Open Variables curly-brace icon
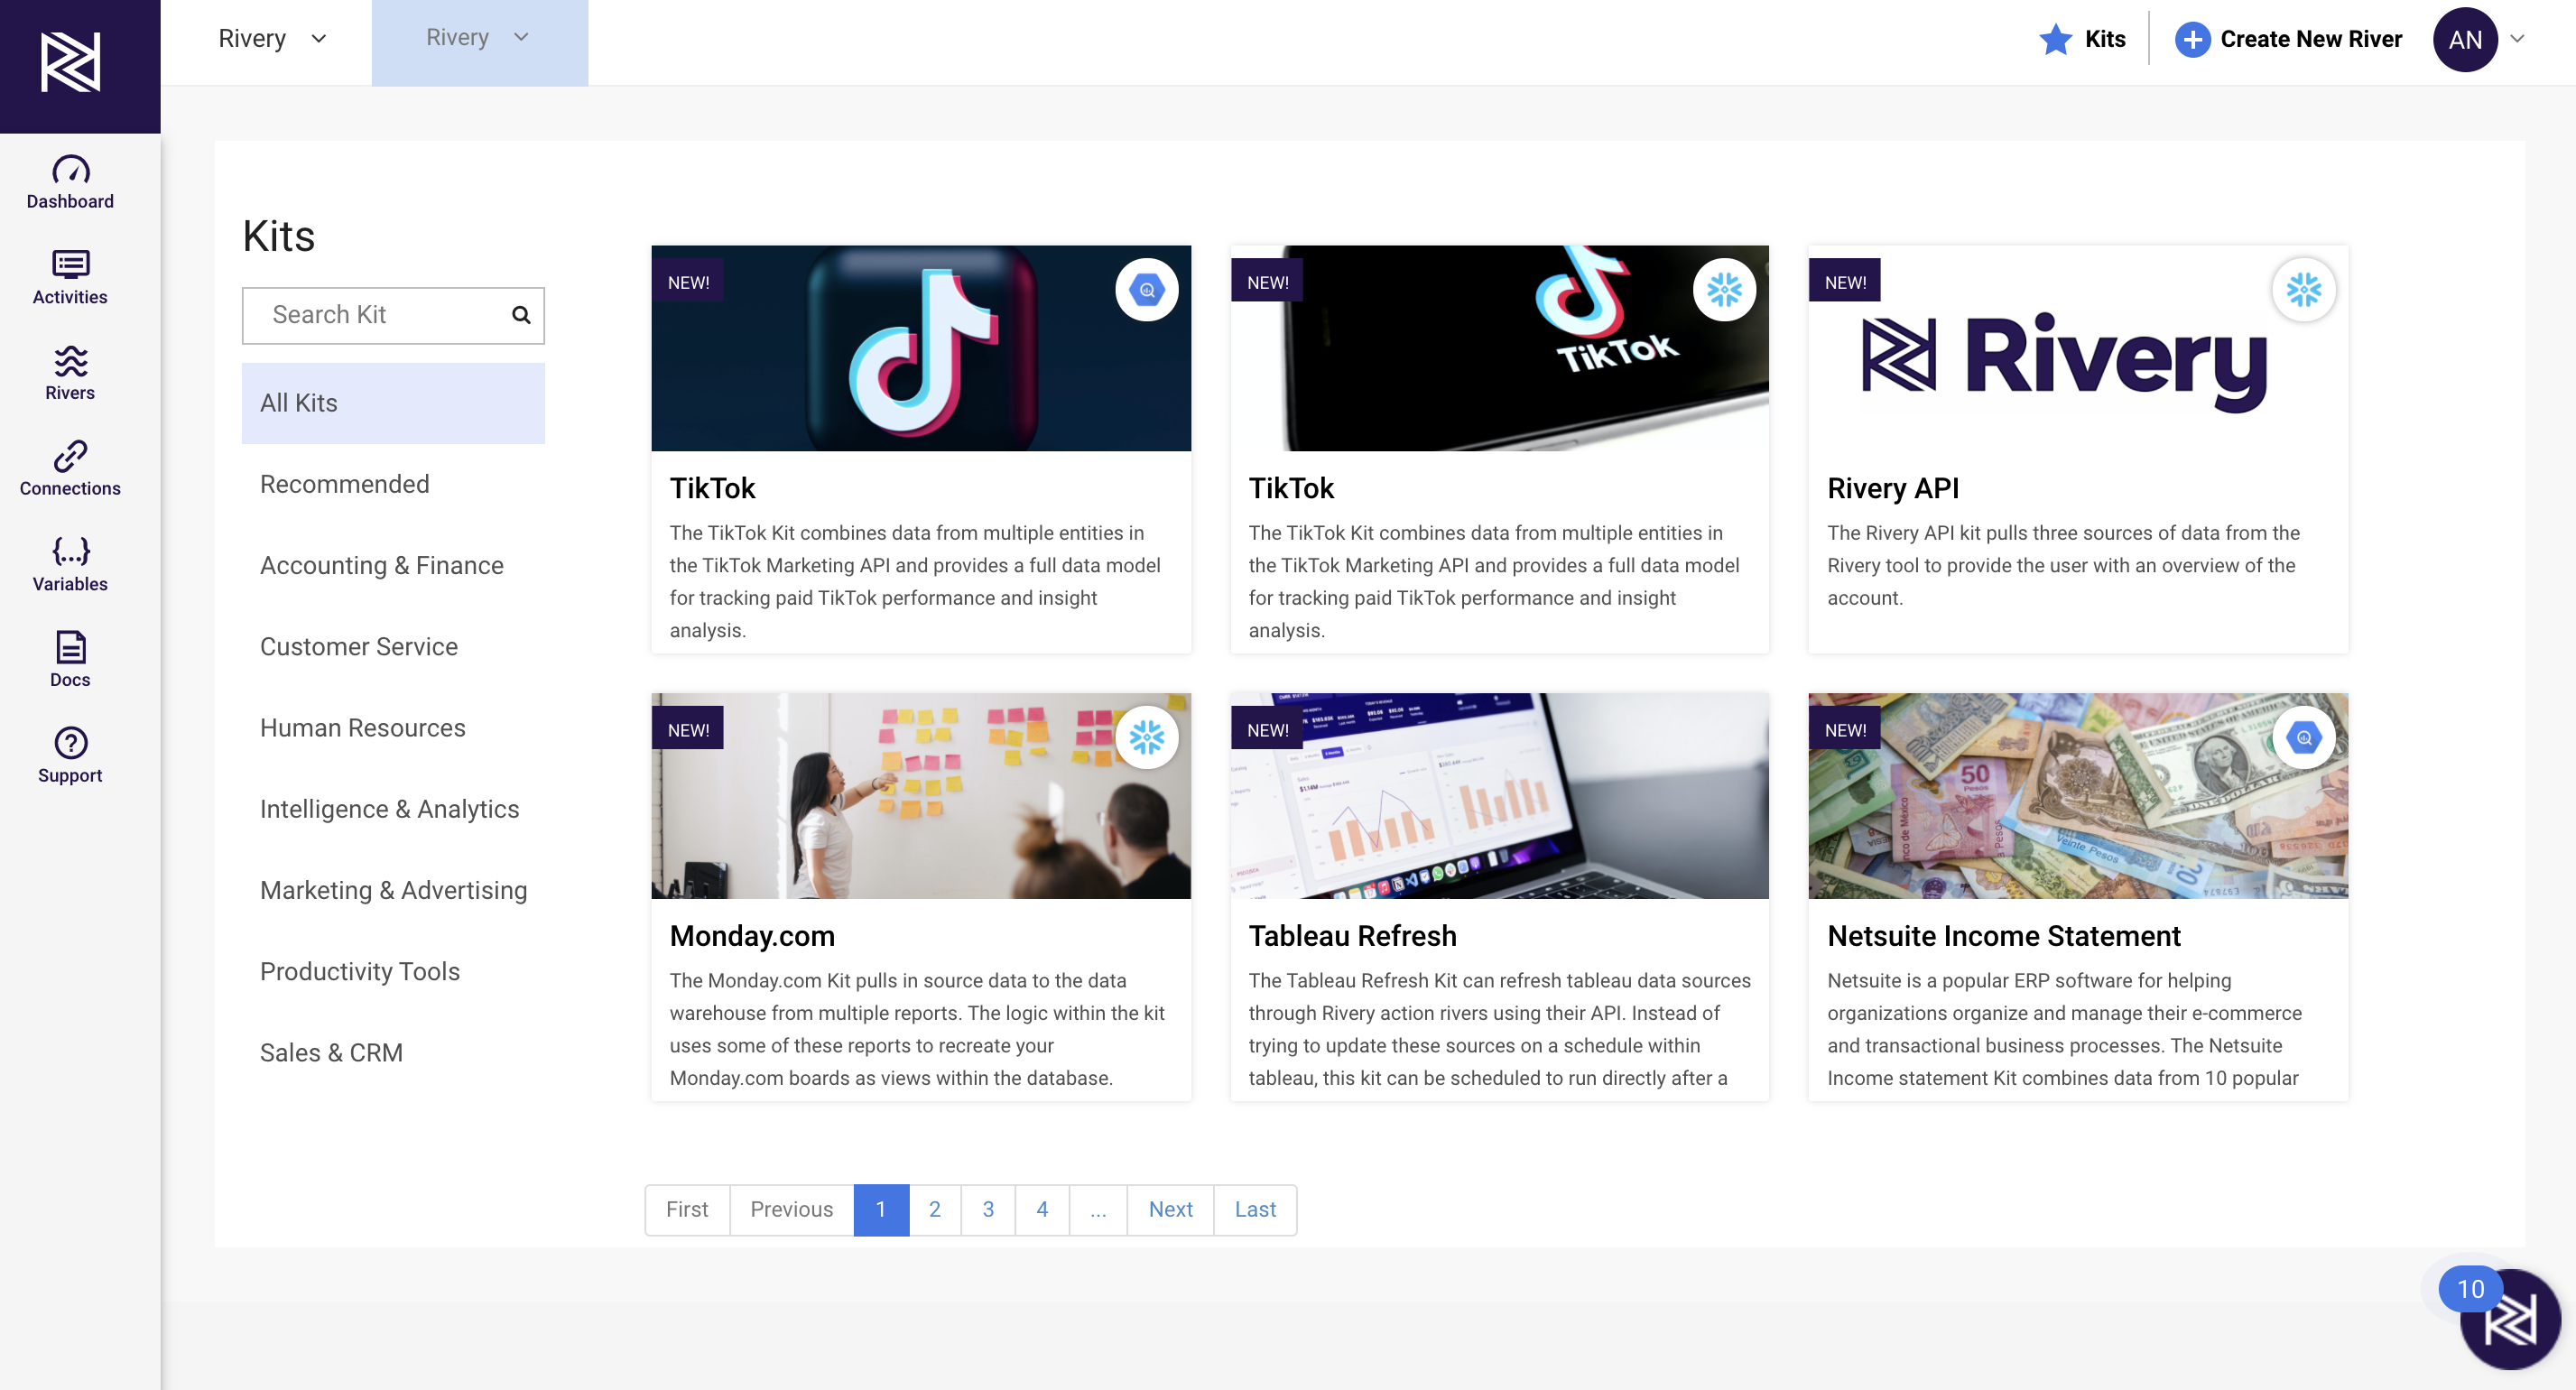Screen dimensions: 2576x1390 coord(70,552)
